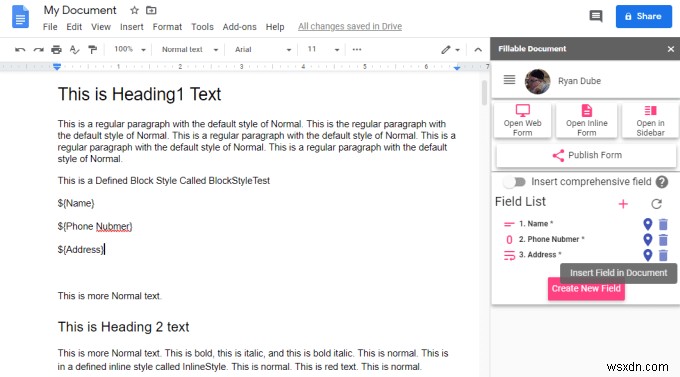Click the This is more Normal text line

(x=109, y=296)
